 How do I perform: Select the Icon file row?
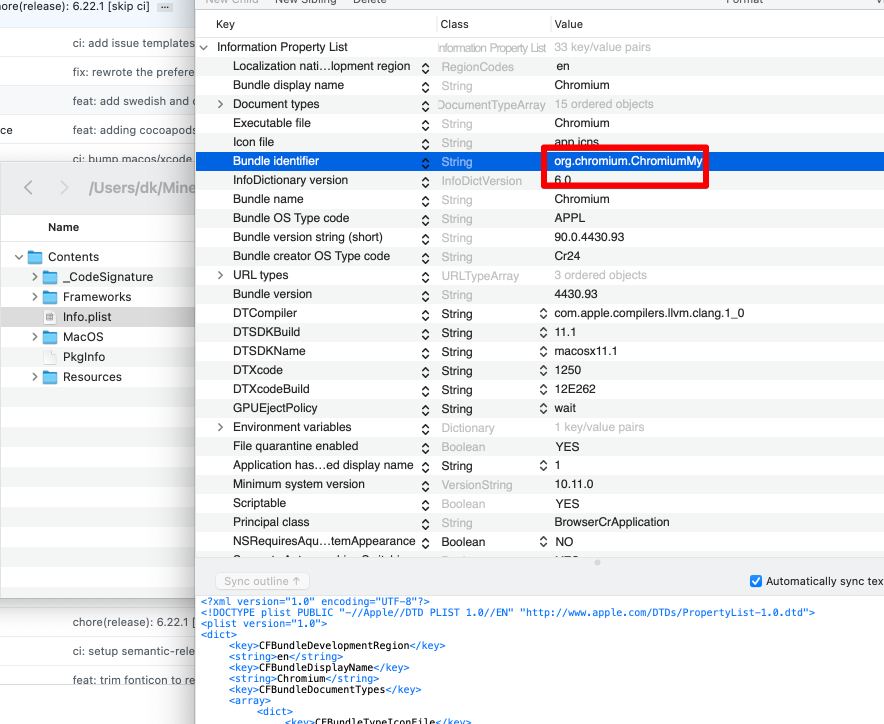click(540, 143)
